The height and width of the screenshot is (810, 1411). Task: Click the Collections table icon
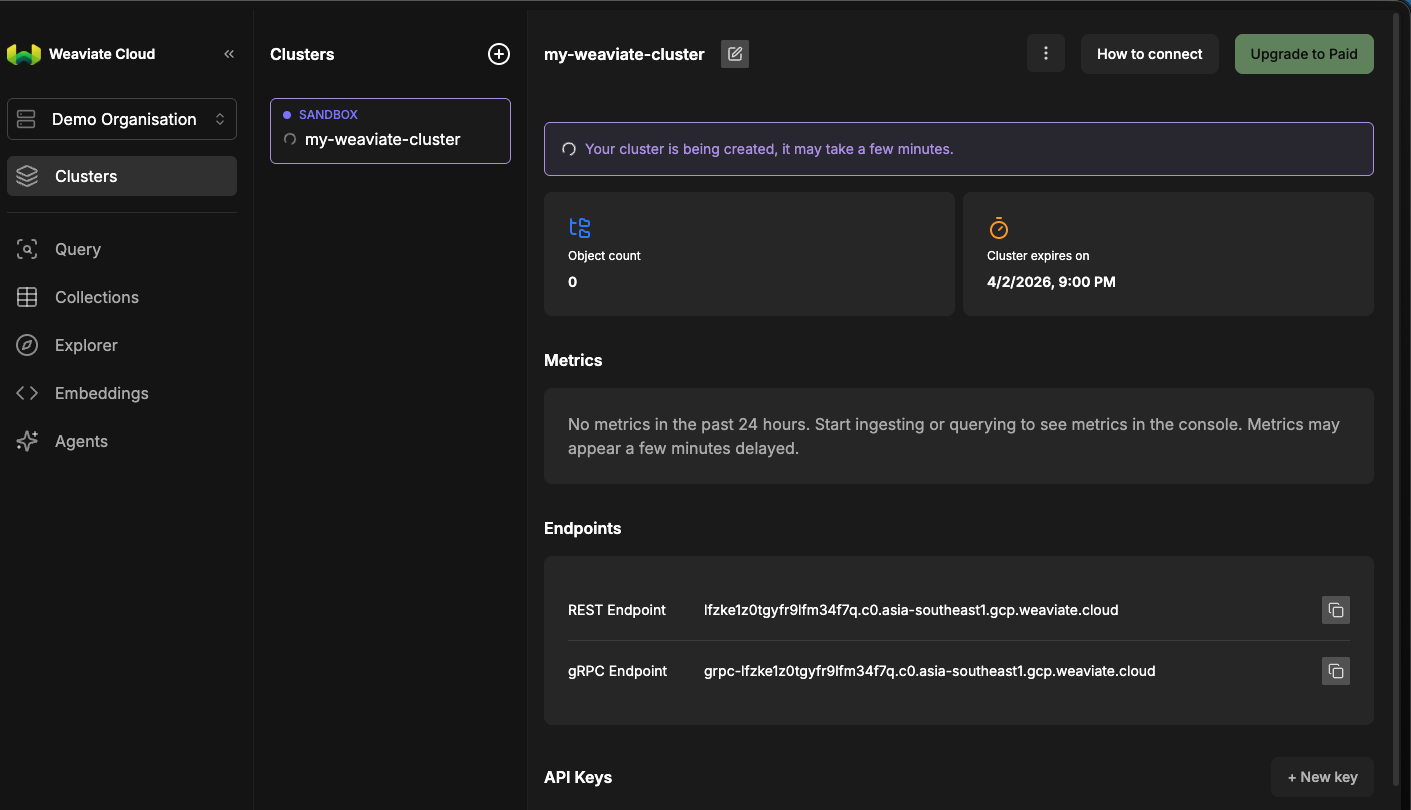click(27, 297)
